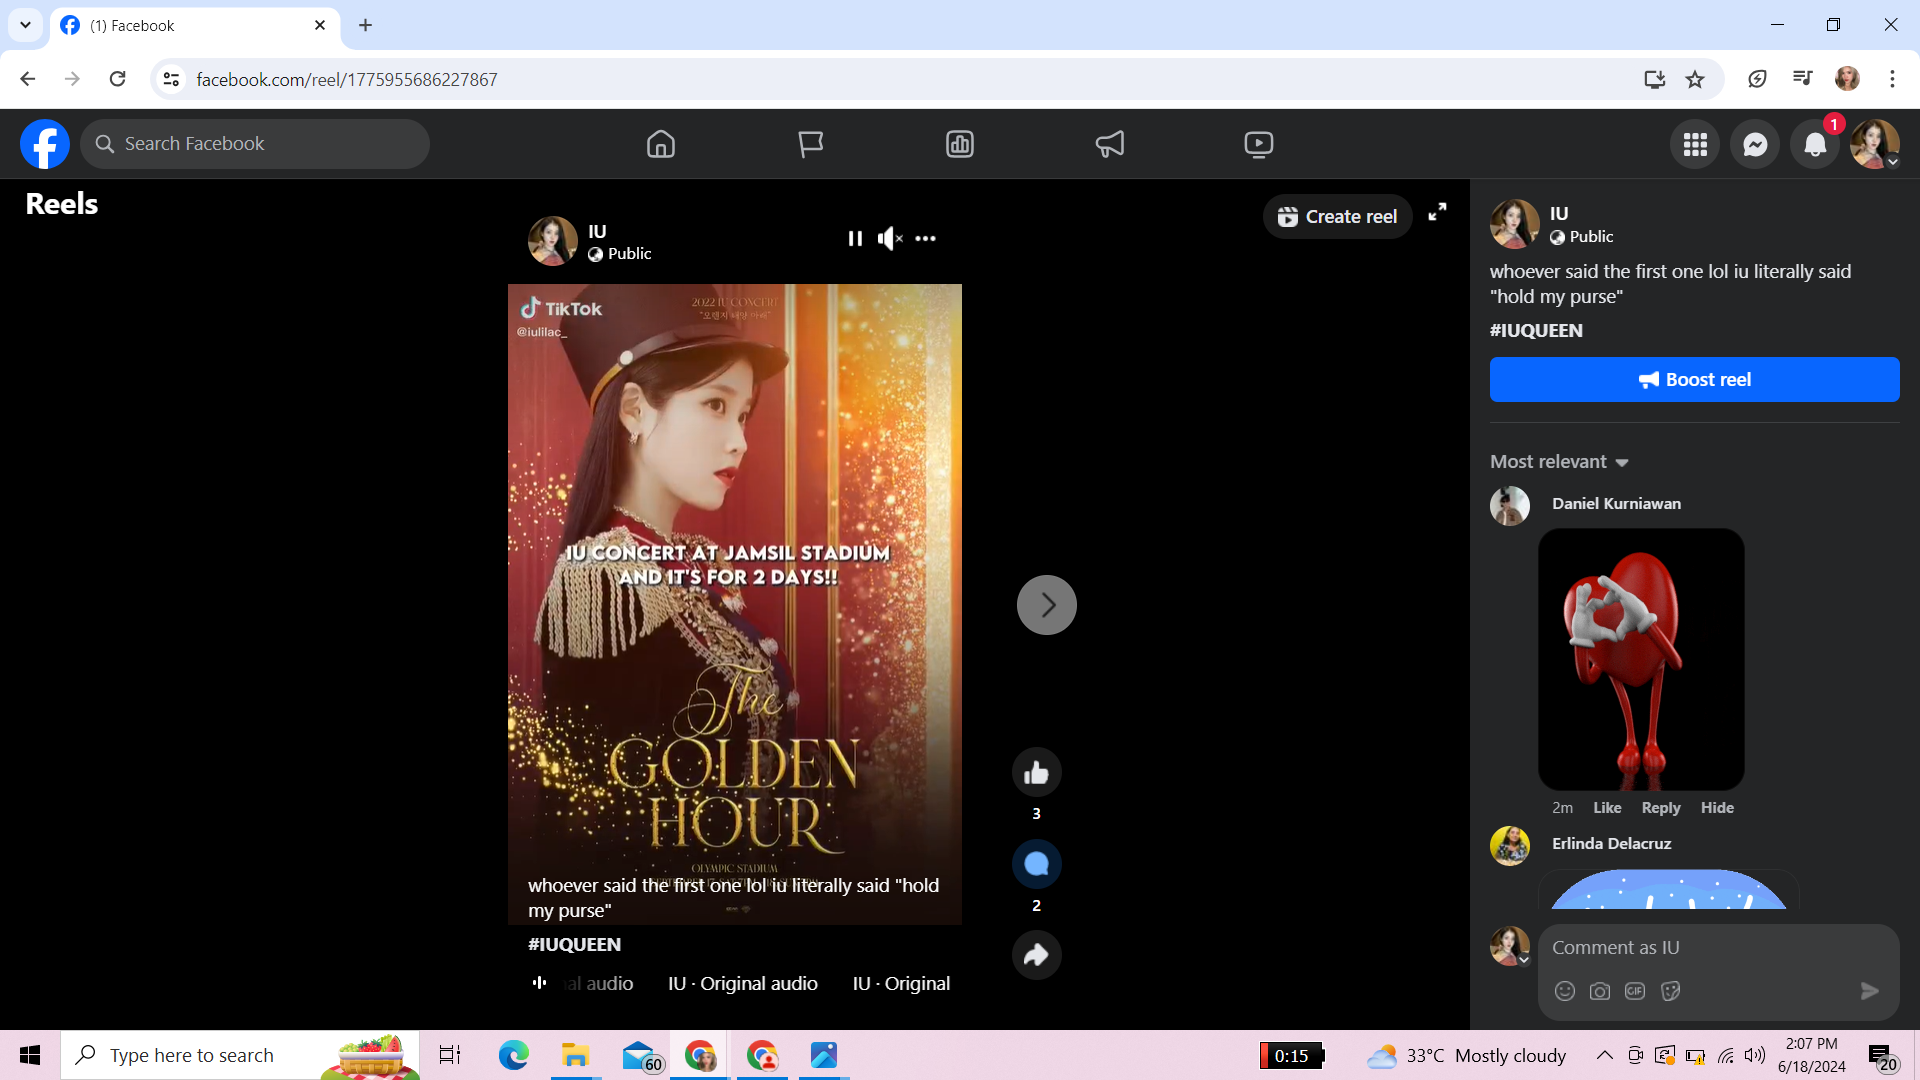The width and height of the screenshot is (1920, 1080).
Task: Unmute the reel audio
Action: click(x=889, y=238)
